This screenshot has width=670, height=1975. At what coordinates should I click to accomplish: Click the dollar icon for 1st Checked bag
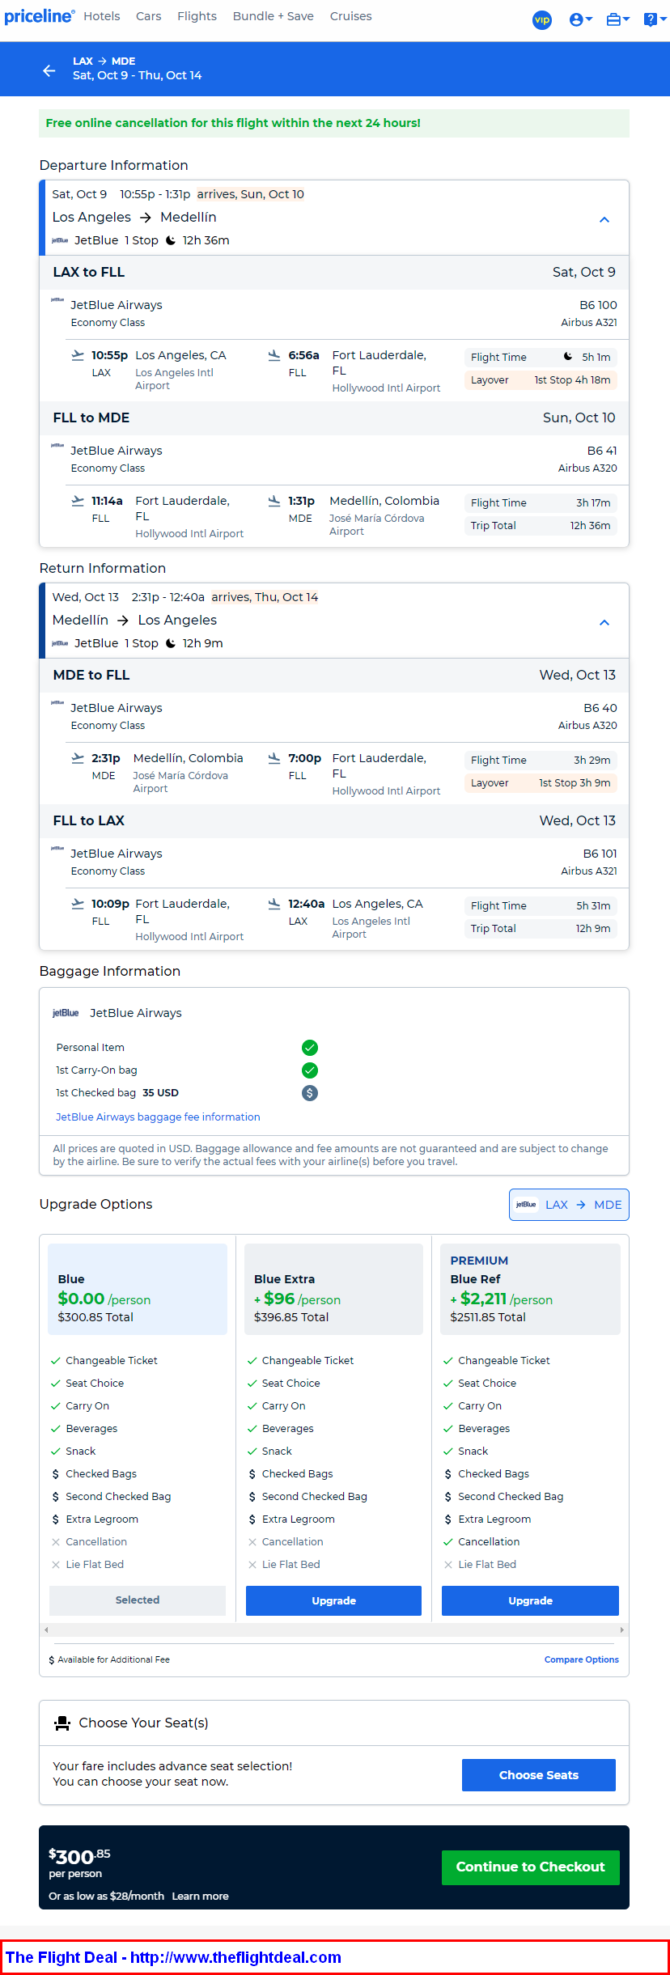point(310,1093)
